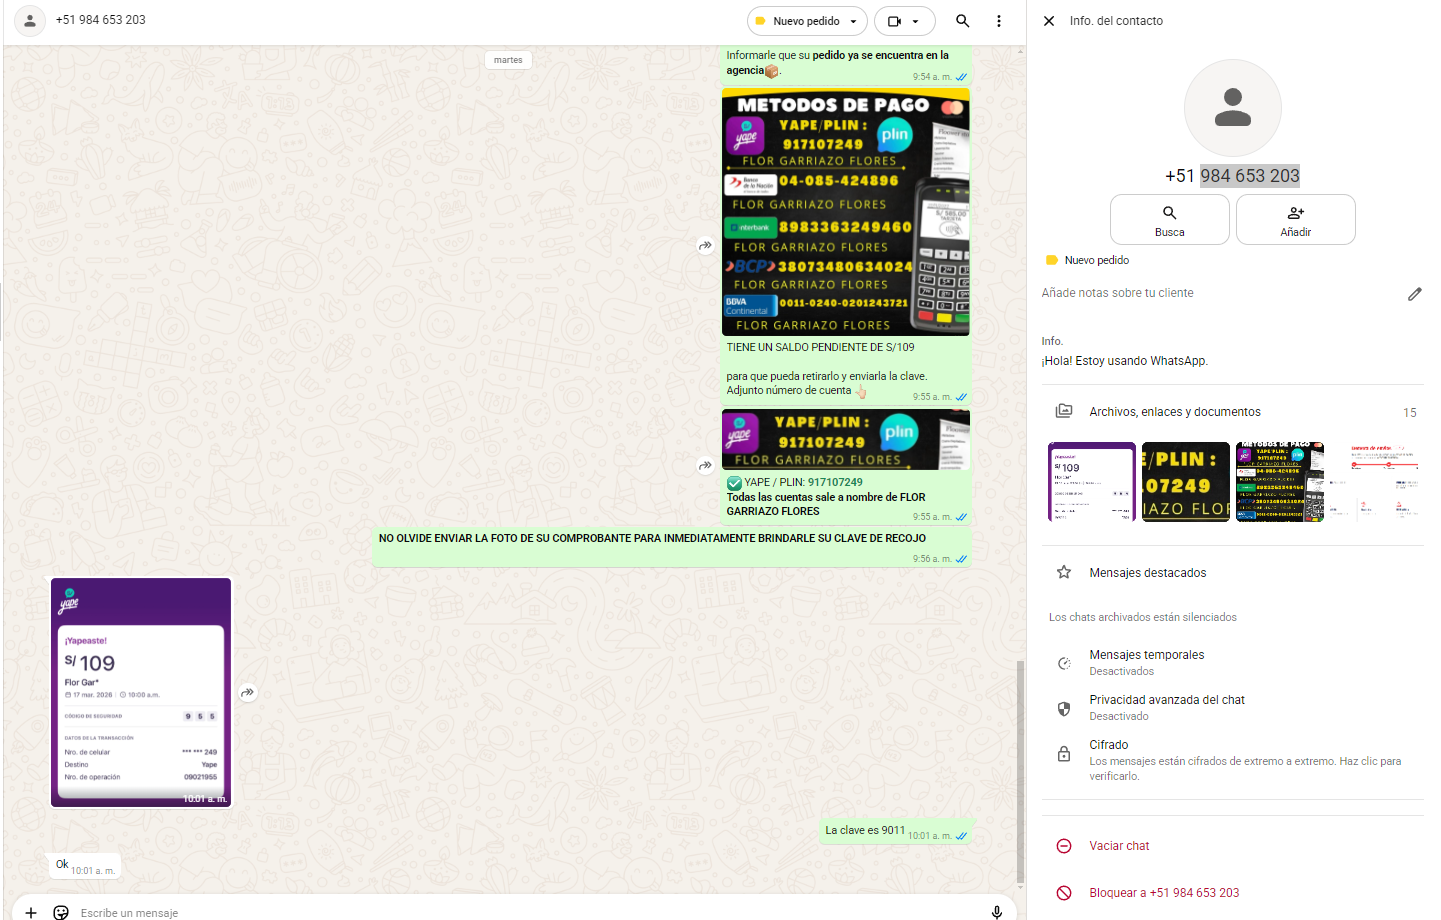Image resolution: width=1441 pixels, height=920 pixels.
Task: Open the chat search magnifier icon
Action: (x=962, y=21)
